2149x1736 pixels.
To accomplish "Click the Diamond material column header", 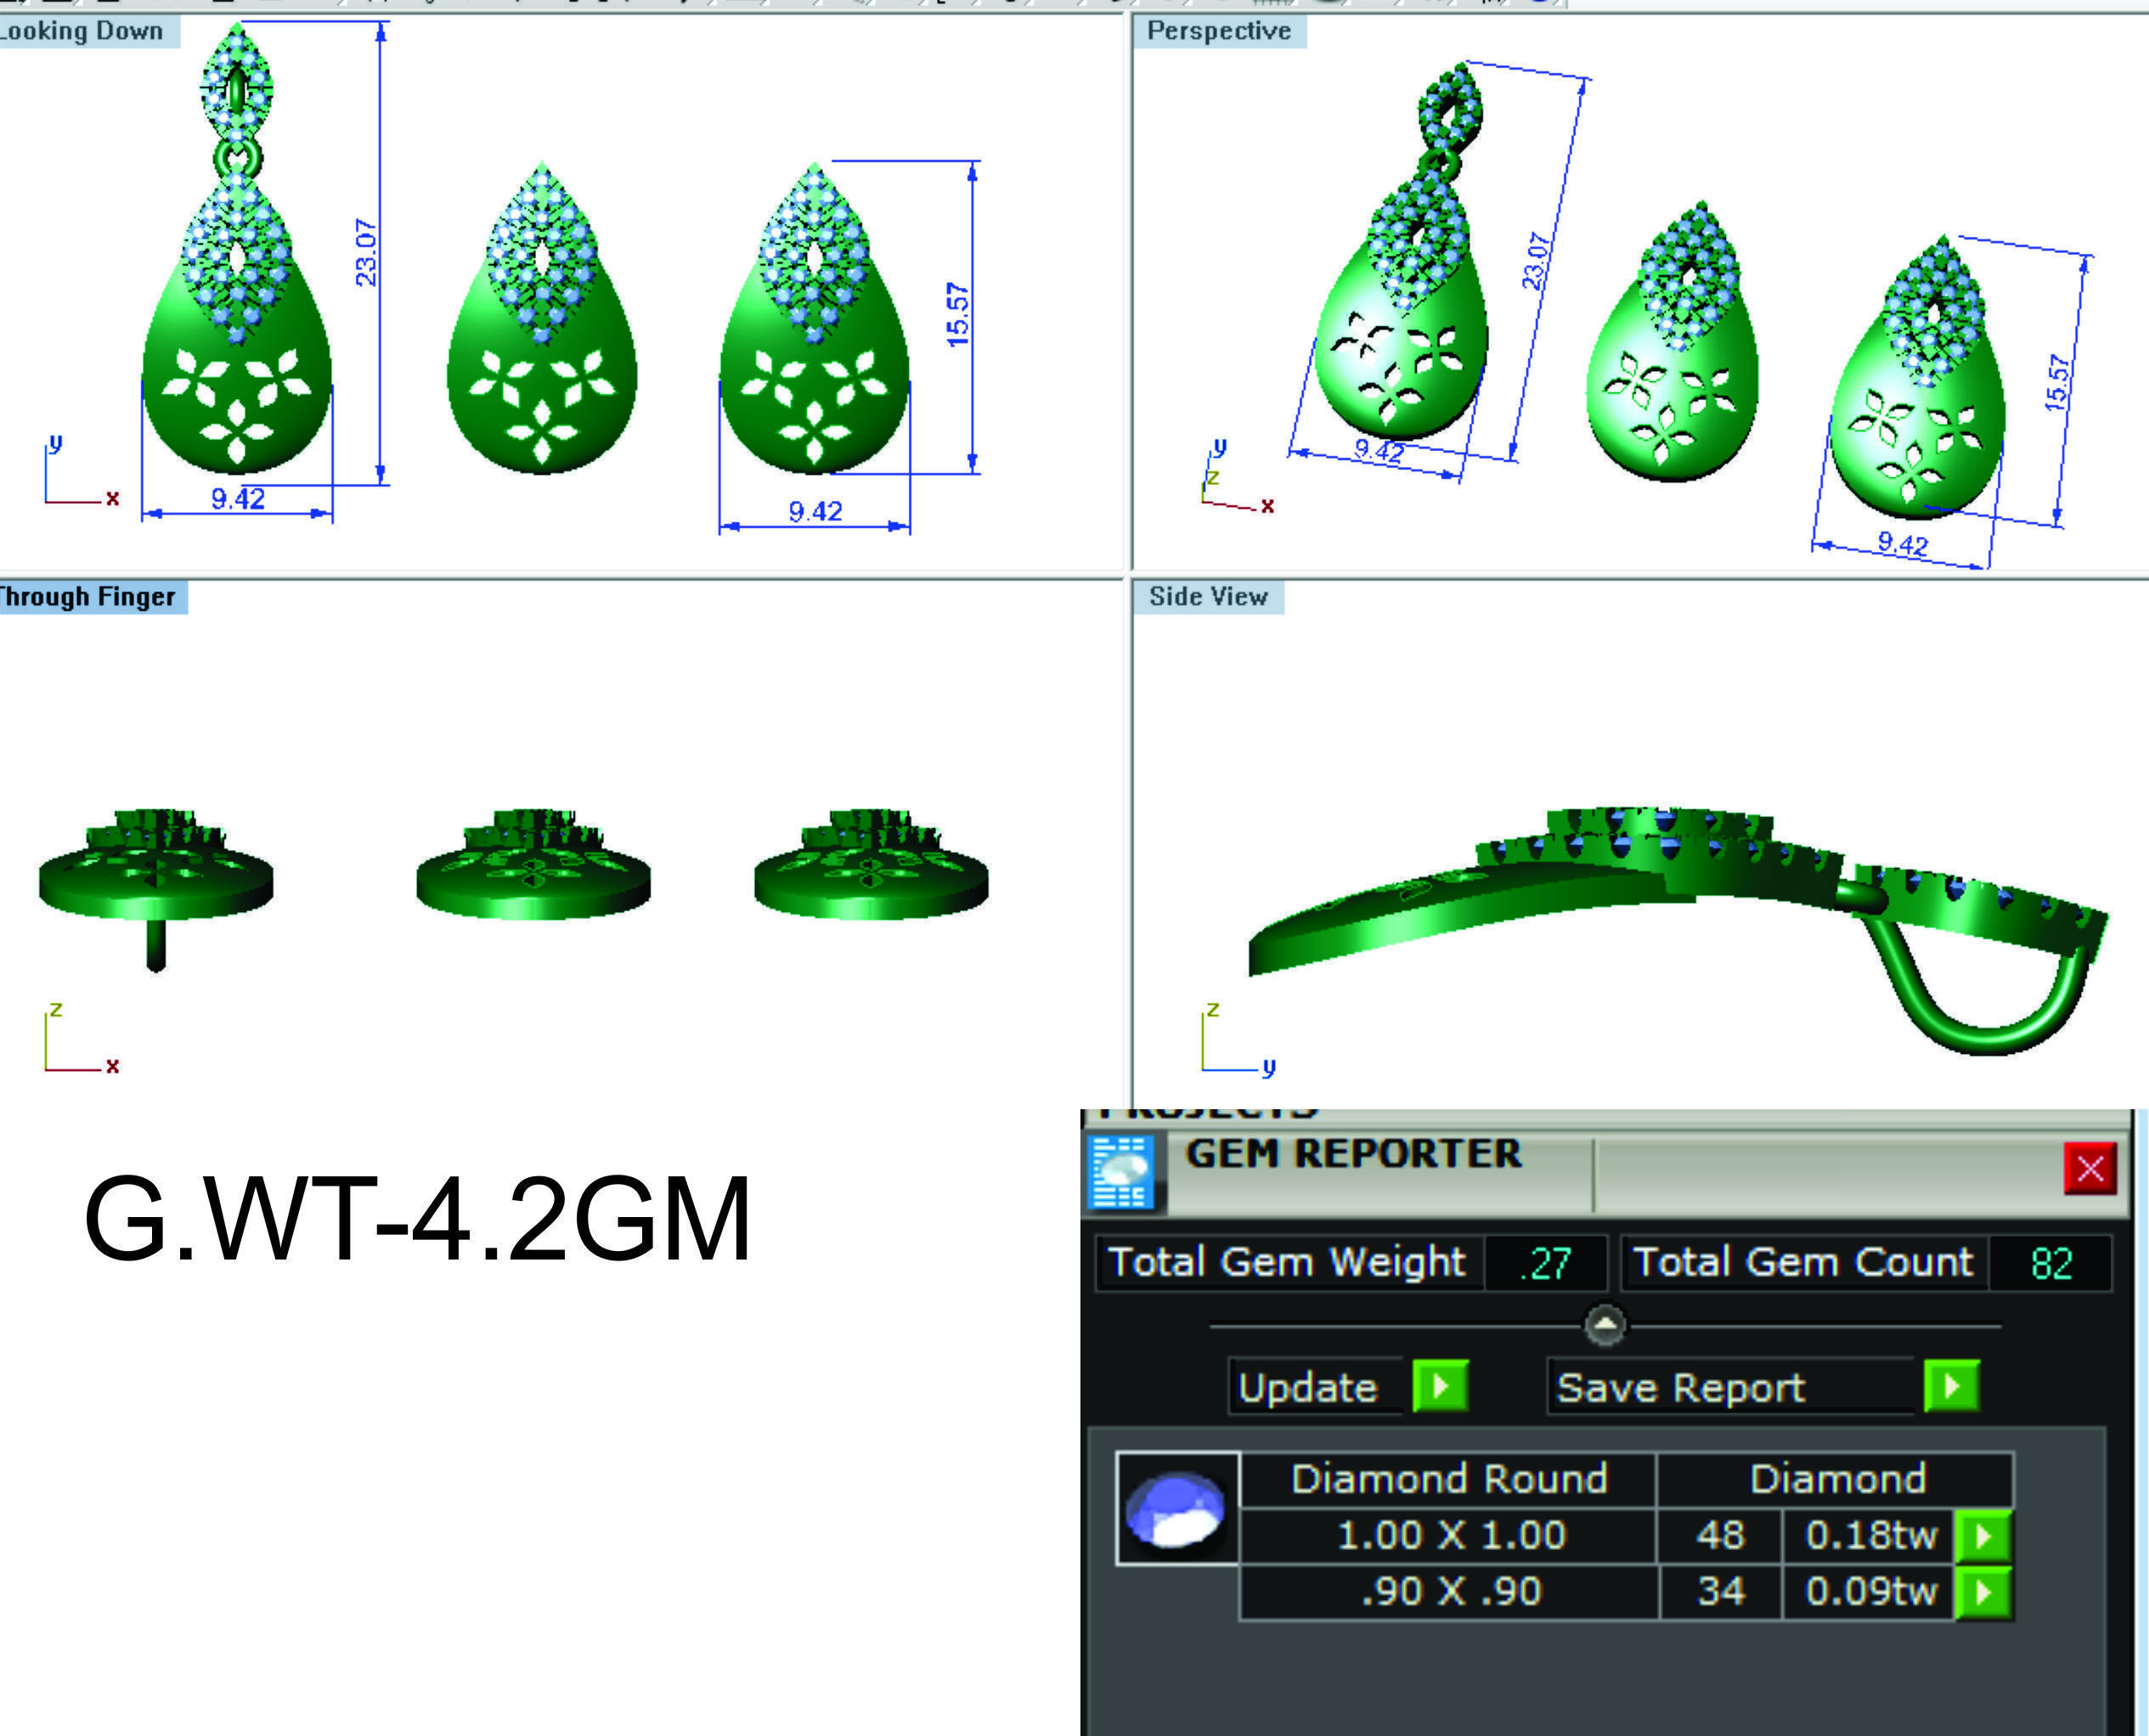I will (x=1837, y=1479).
